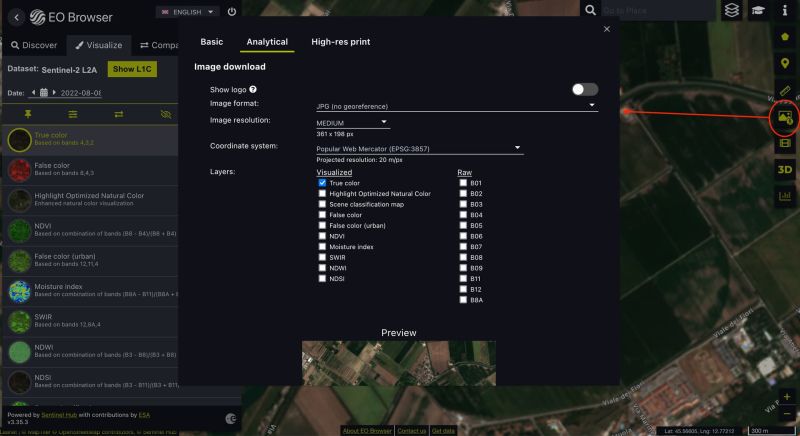This screenshot has width=800, height=436.
Task: Switch to the High-res print tab
Action: [341, 42]
